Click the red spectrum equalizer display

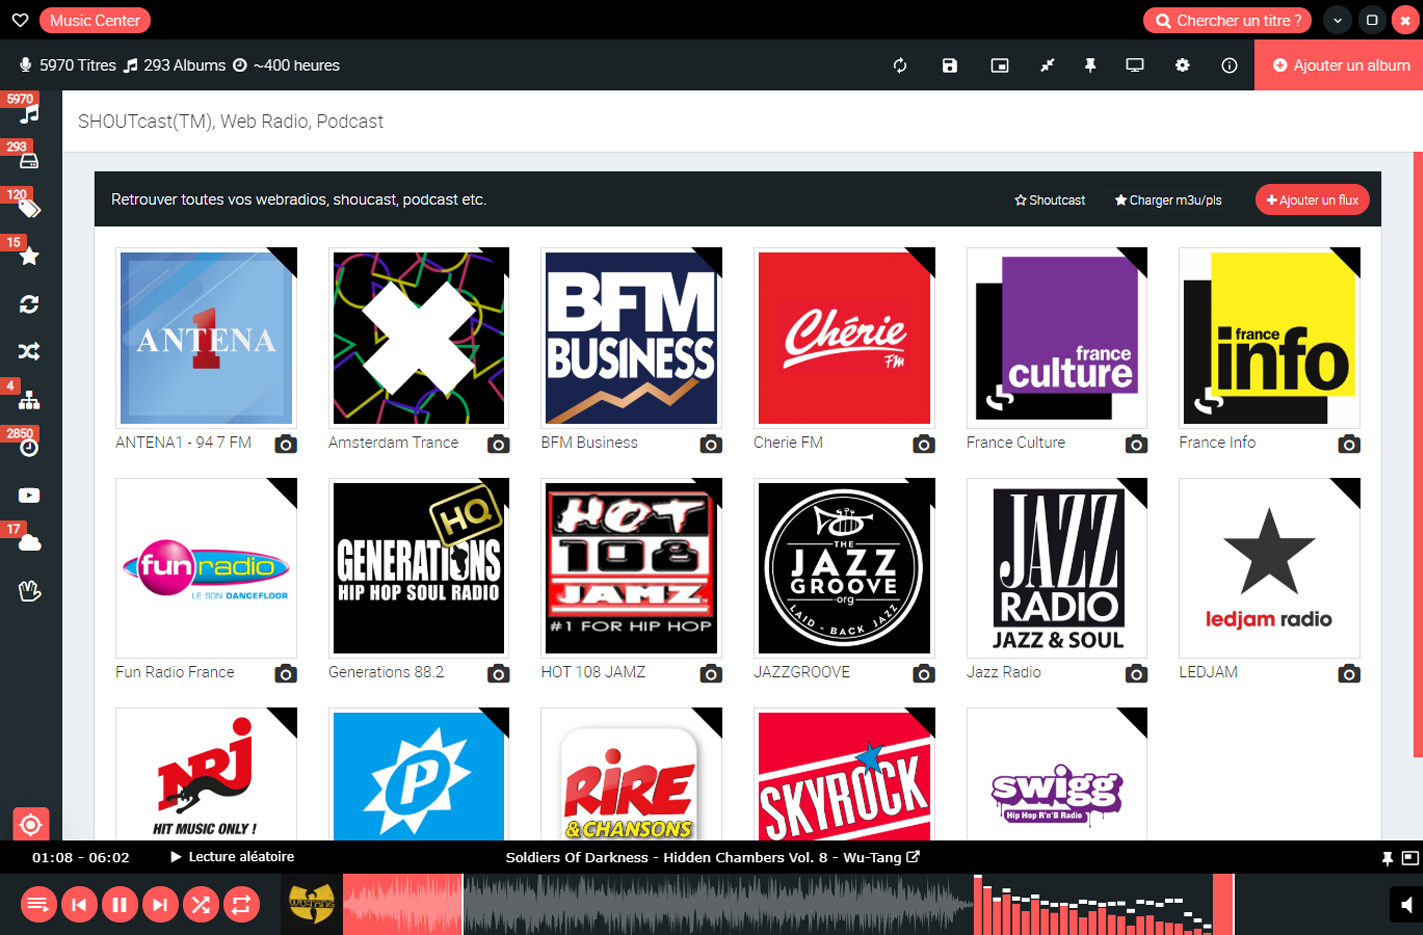1104,905
